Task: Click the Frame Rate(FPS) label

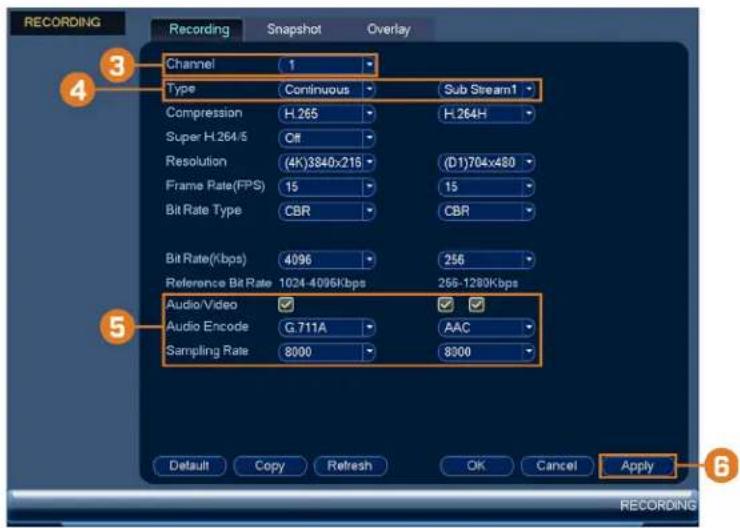Action: pyautogui.click(x=215, y=186)
